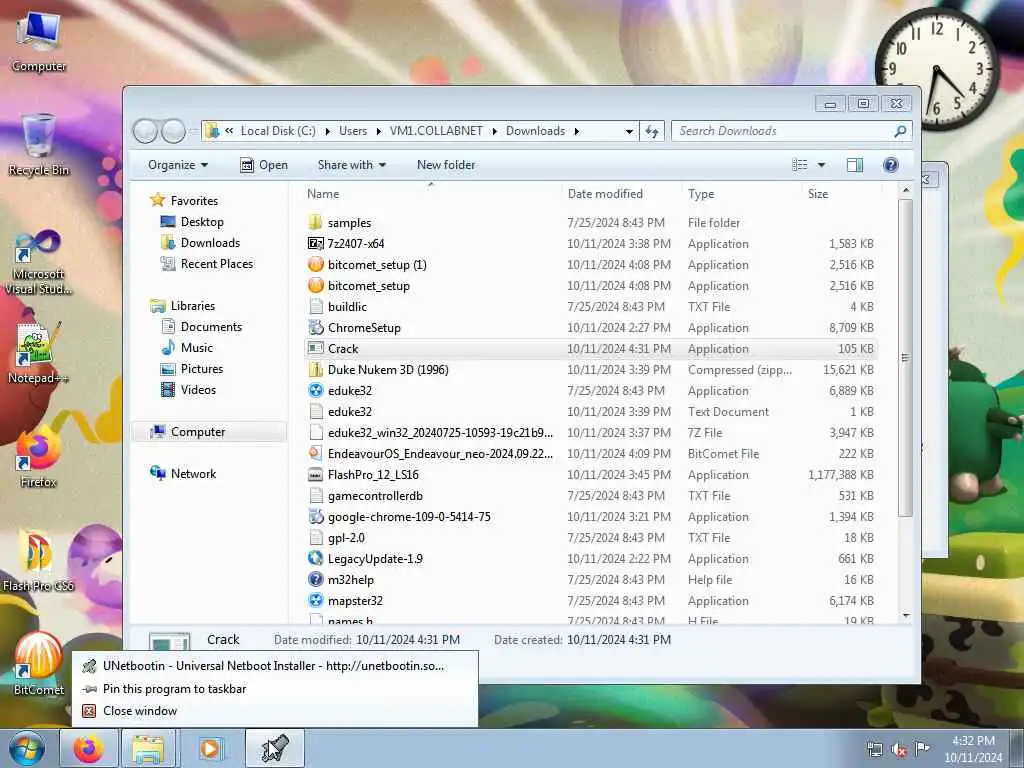Click the New folder button

click(x=446, y=165)
